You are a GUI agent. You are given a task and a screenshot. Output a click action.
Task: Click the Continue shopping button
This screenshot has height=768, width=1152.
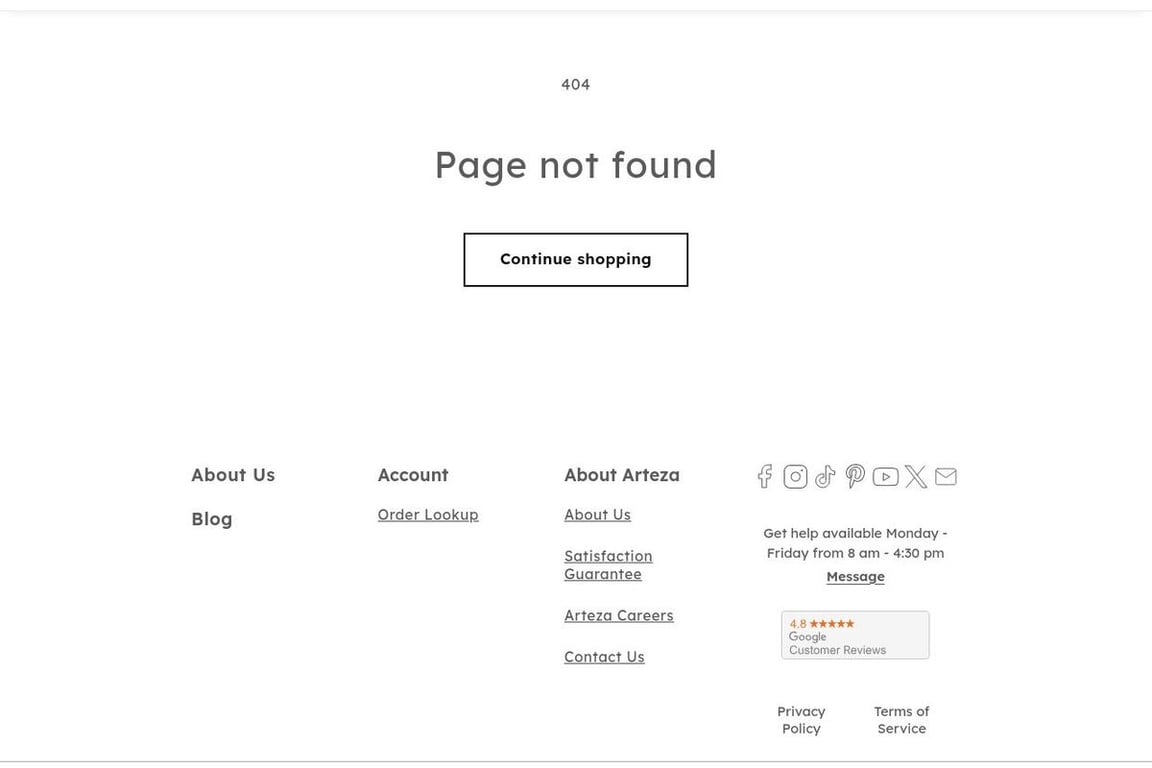pyautogui.click(x=575, y=259)
